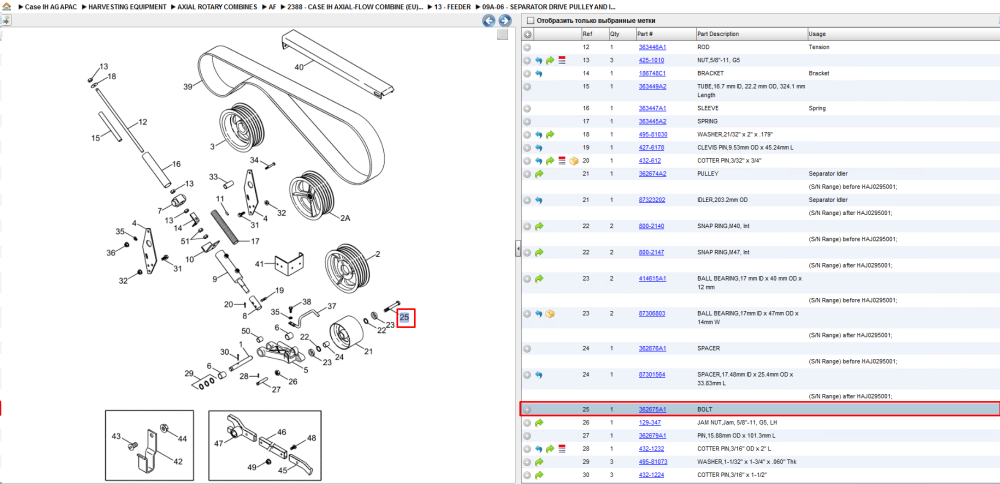Image resolution: width=1000 pixels, height=484 pixels.
Task: Select highlighted callout 25 on diagram
Action: point(406,317)
